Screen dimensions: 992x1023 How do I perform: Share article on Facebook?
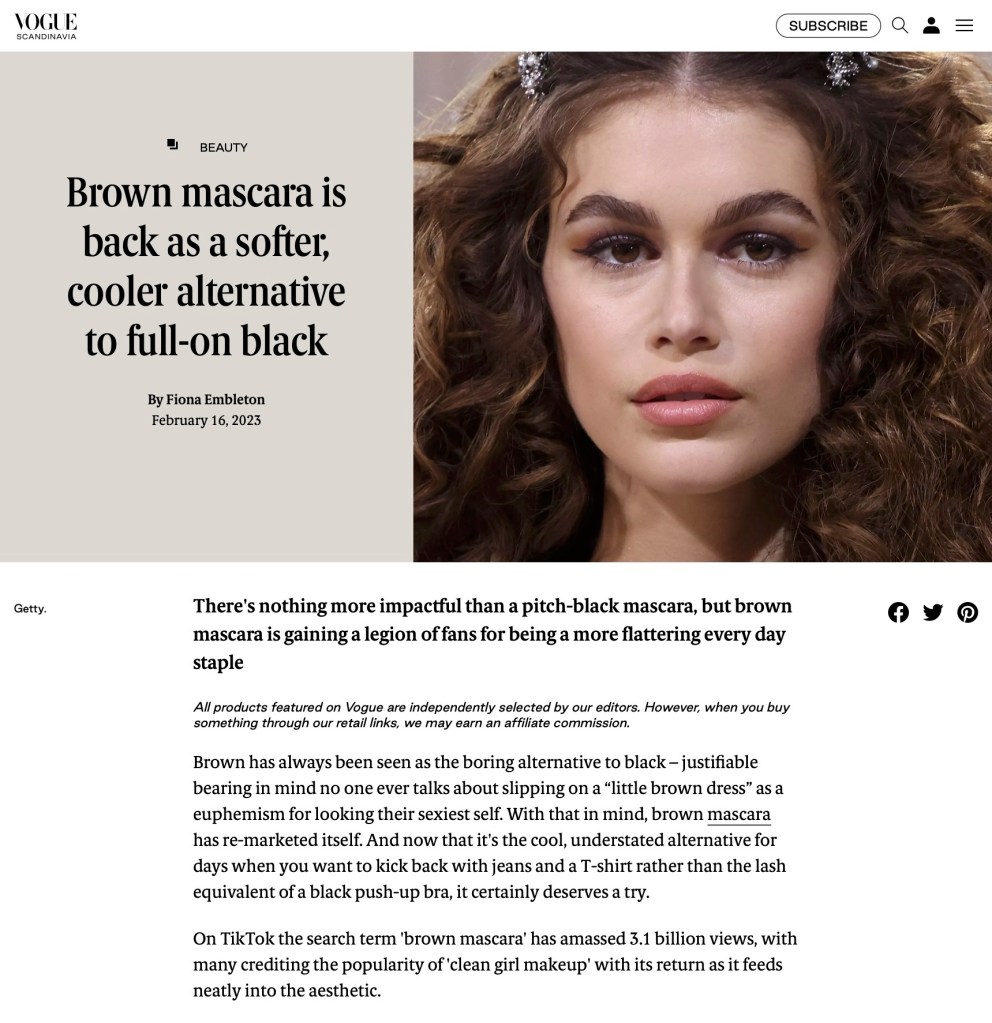click(x=898, y=612)
